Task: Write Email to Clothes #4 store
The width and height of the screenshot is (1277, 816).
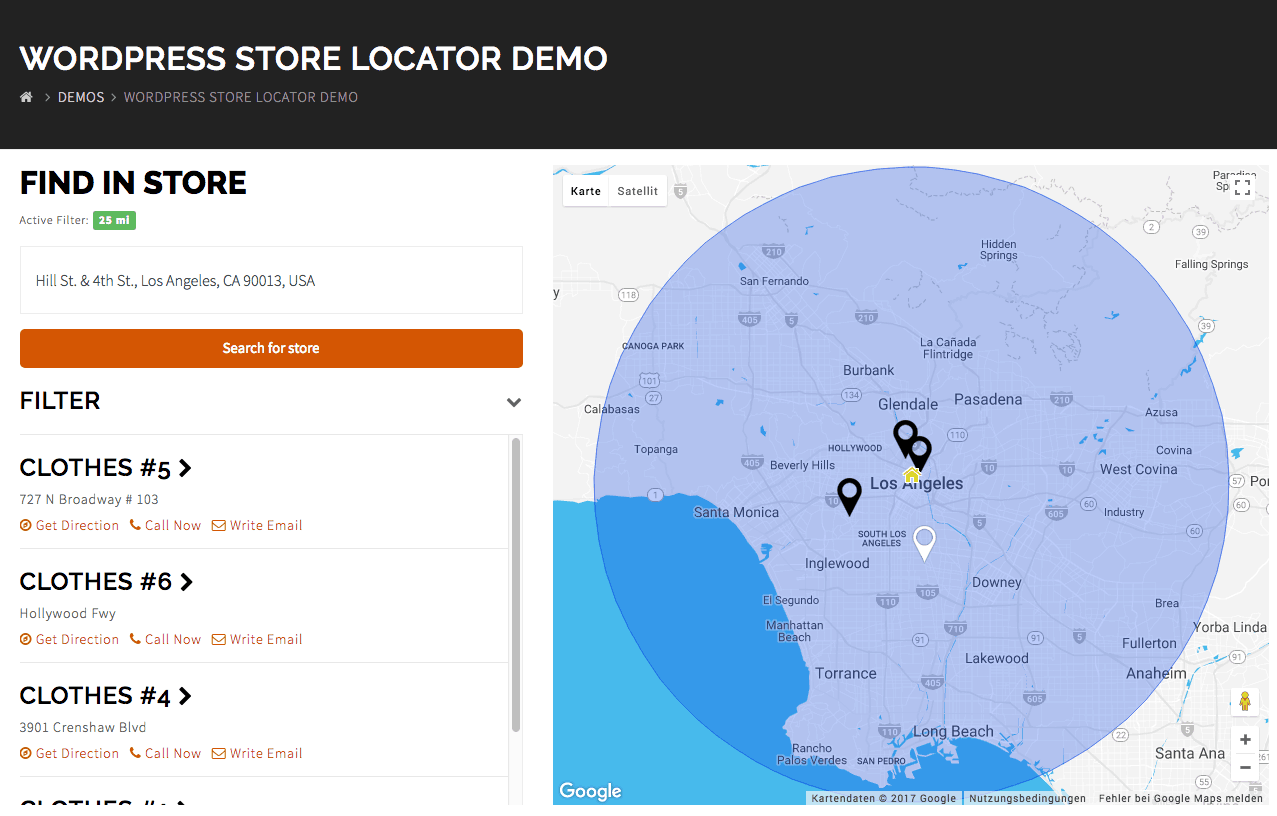Action: click(x=257, y=753)
